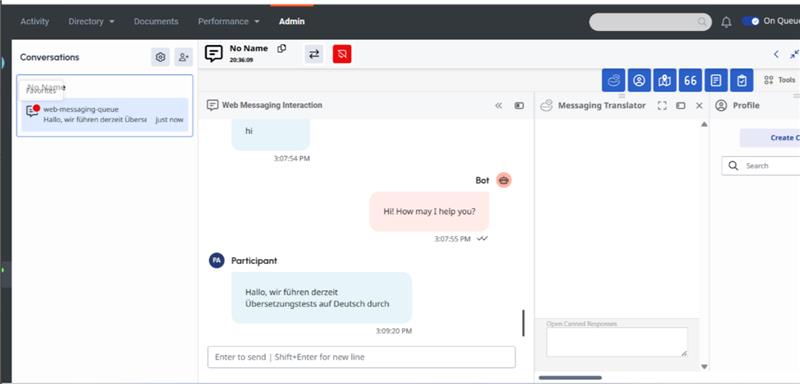Click the 3:09:20 PM timestamp
The height and width of the screenshot is (384, 800).
(x=394, y=331)
